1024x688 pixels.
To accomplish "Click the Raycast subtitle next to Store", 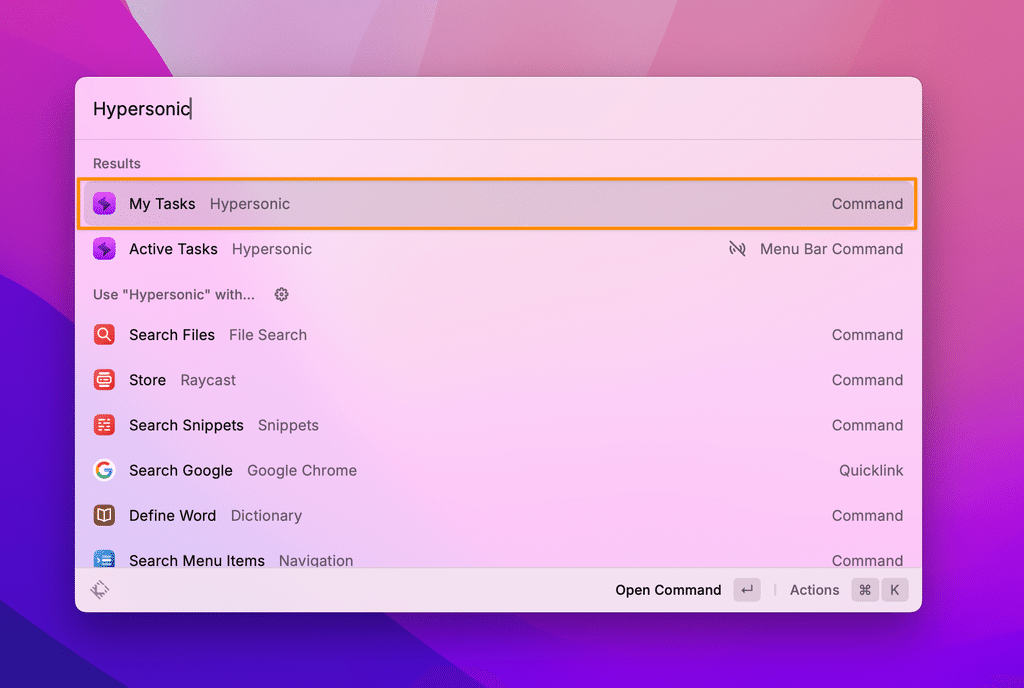I will 208,380.
